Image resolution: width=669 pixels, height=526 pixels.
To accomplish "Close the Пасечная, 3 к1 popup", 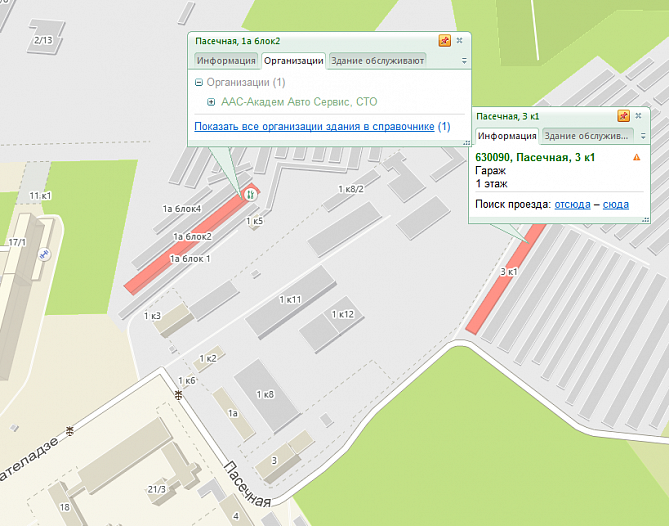I will [638, 116].
